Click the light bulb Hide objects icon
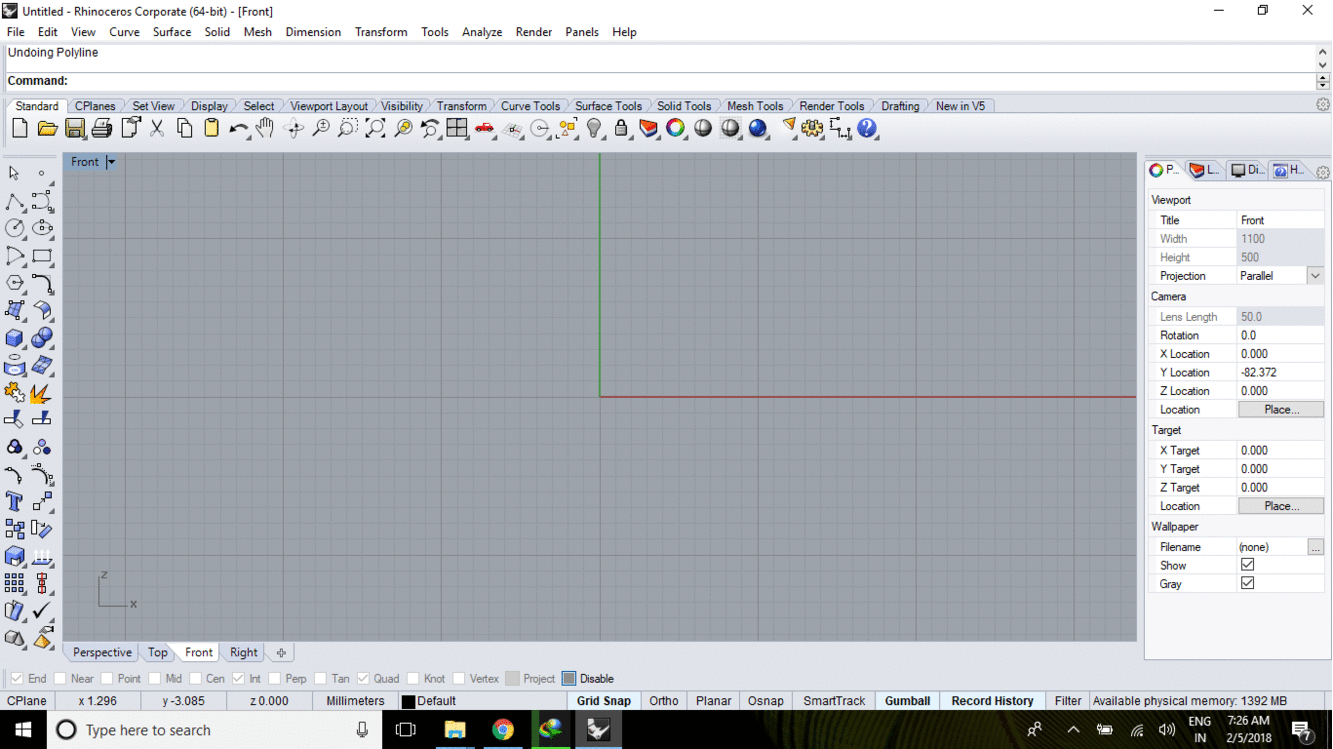Image resolution: width=1333 pixels, height=749 pixels. tap(595, 128)
